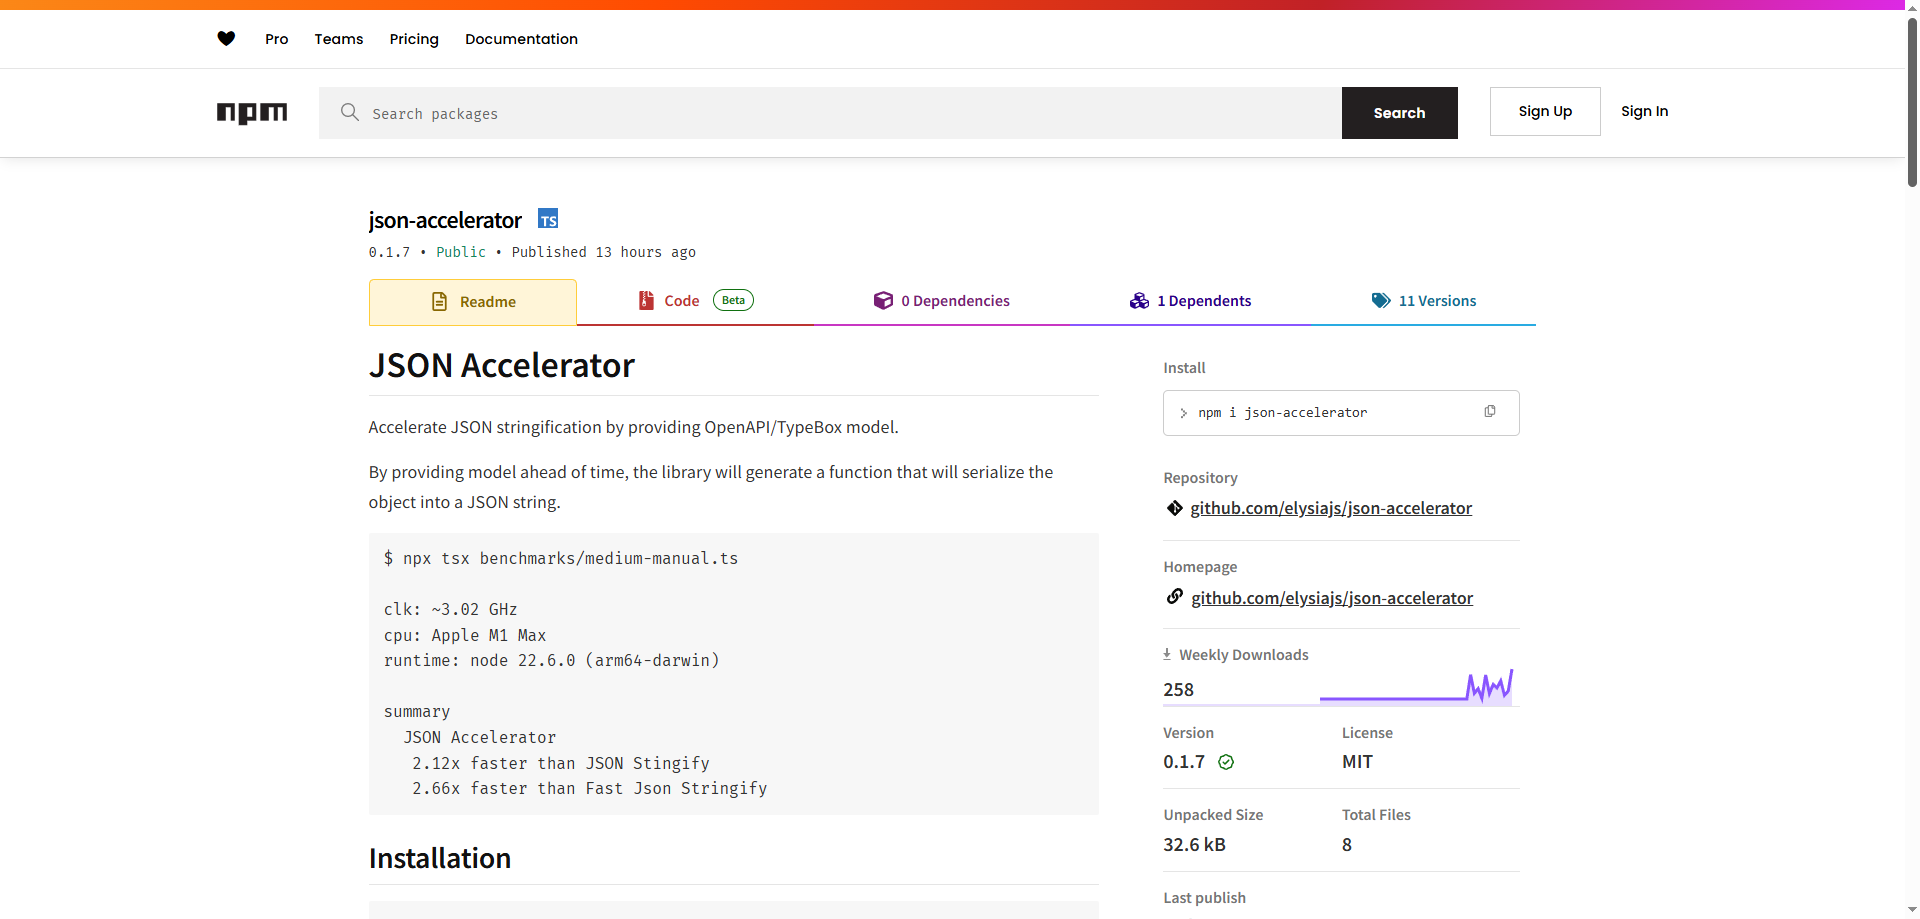The width and height of the screenshot is (1920, 919).
Task: Open the Repository github.com/elysiajs/json-accelerator link
Action: coord(1331,508)
